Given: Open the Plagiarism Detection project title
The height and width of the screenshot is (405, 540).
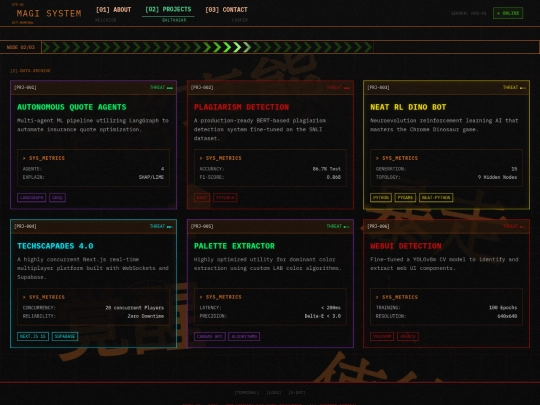Looking at the screenshot, I should (x=241, y=107).
